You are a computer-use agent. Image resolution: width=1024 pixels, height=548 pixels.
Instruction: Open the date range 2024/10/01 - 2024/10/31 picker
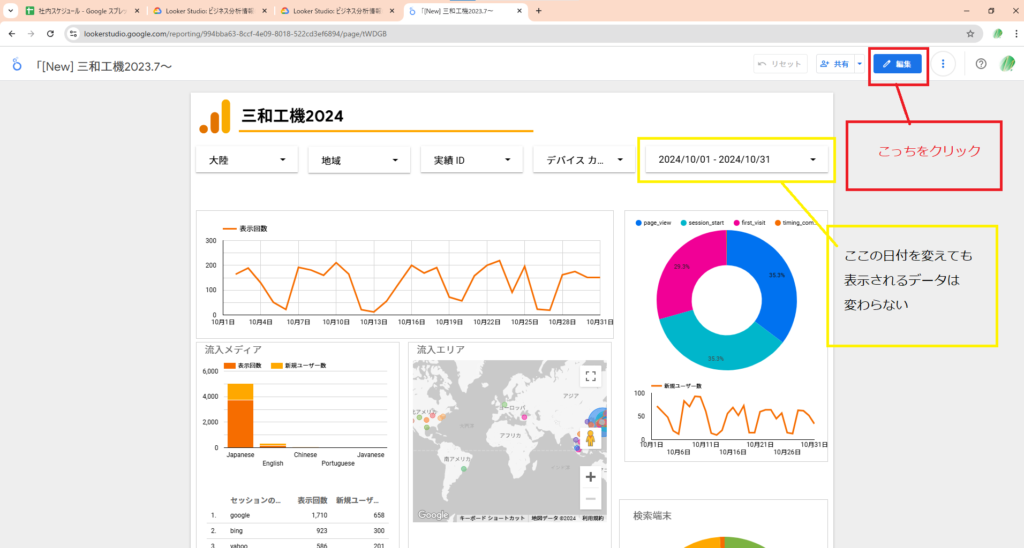[x=737, y=159]
